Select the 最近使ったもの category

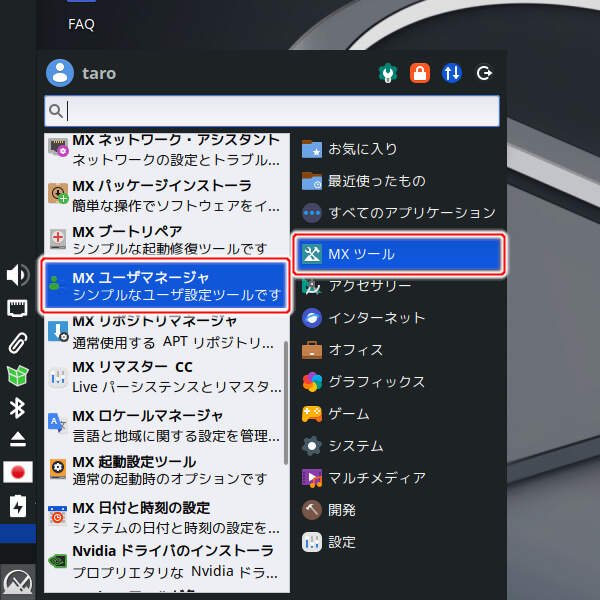[x=398, y=181]
